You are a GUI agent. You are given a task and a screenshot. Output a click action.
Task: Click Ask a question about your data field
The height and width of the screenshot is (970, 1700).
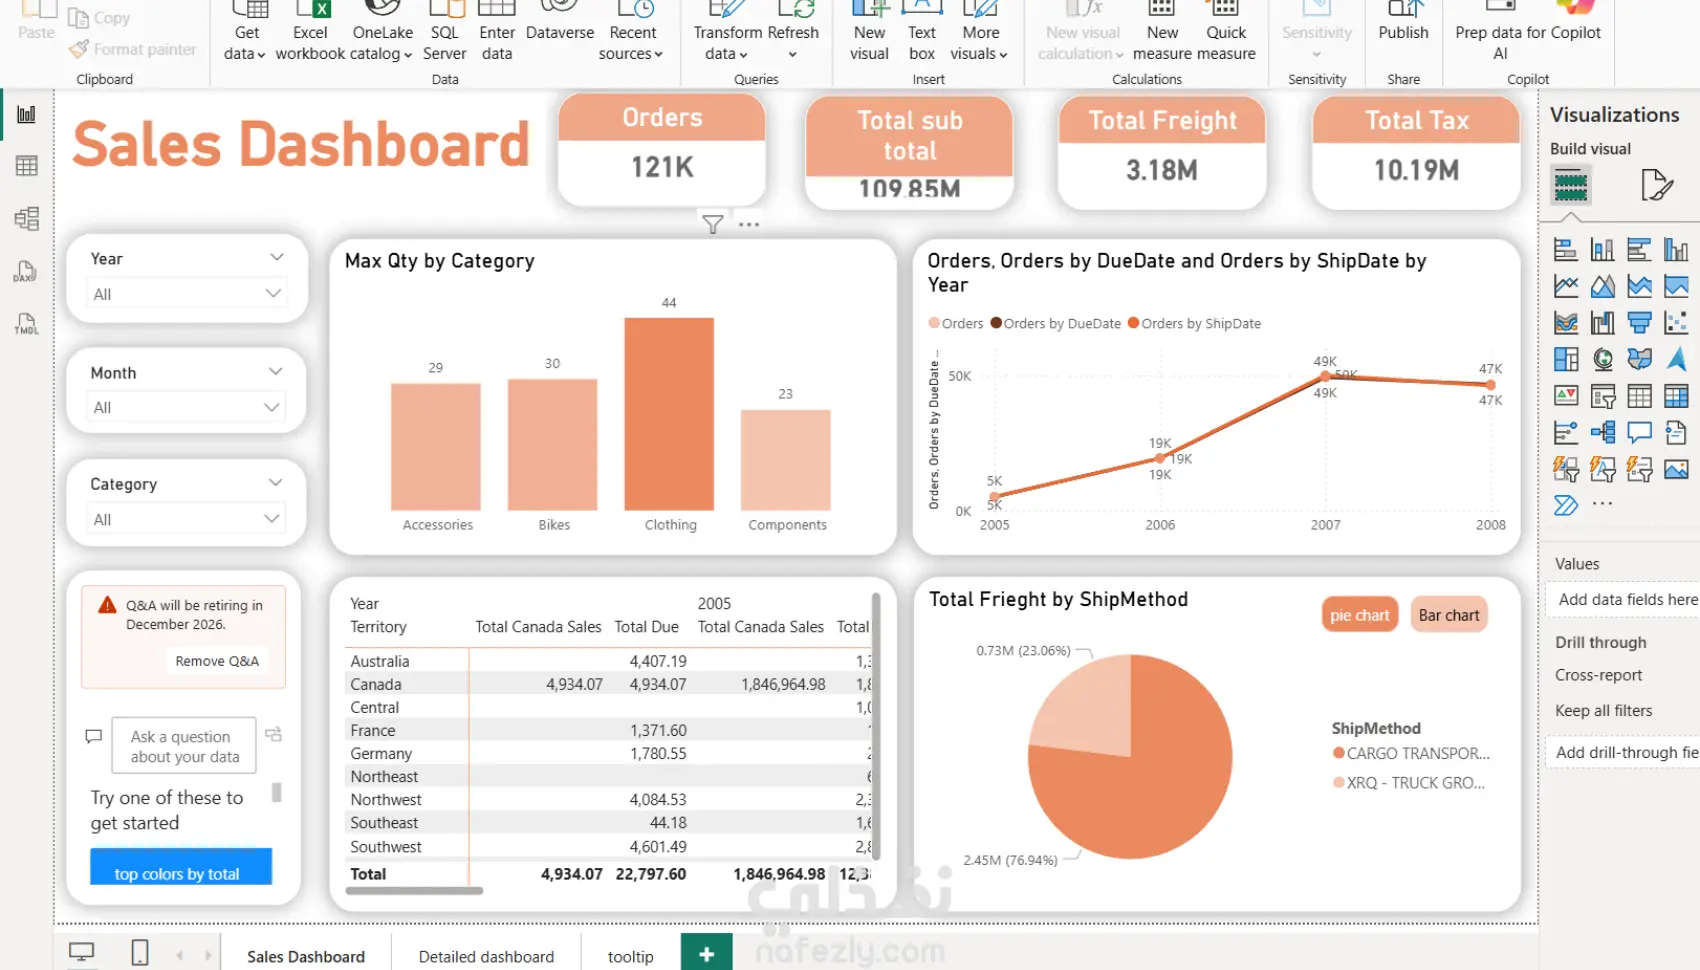coord(184,746)
